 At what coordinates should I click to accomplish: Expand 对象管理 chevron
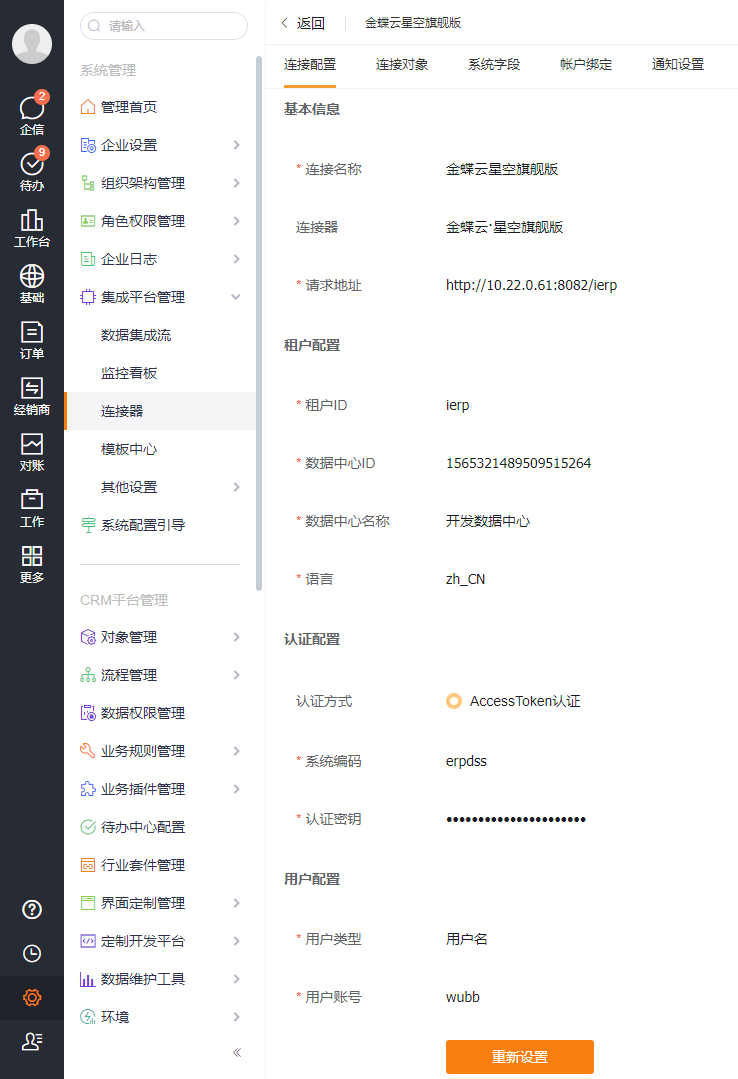click(236, 637)
